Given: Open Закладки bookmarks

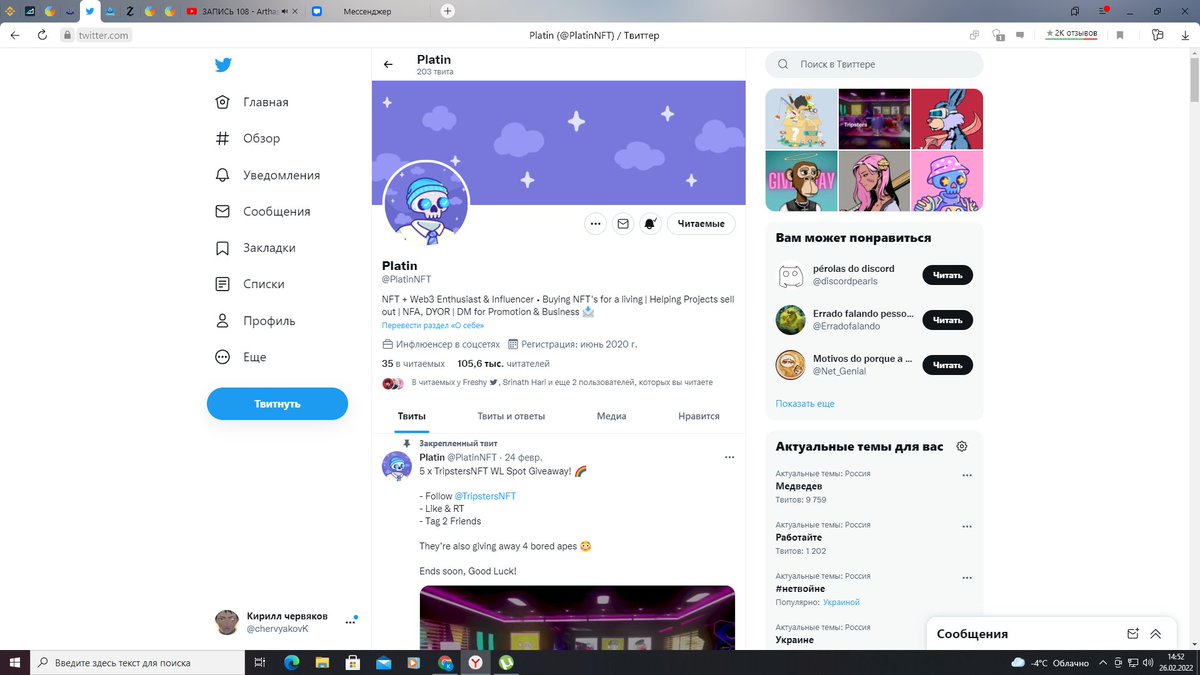Looking at the screenshot, I should click(x=255, y=248).
